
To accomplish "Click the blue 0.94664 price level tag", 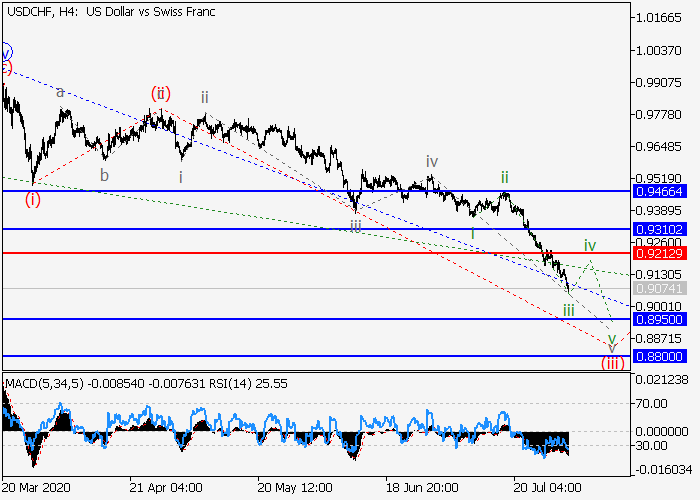I will pyautogui.click(x=663, y=190).
